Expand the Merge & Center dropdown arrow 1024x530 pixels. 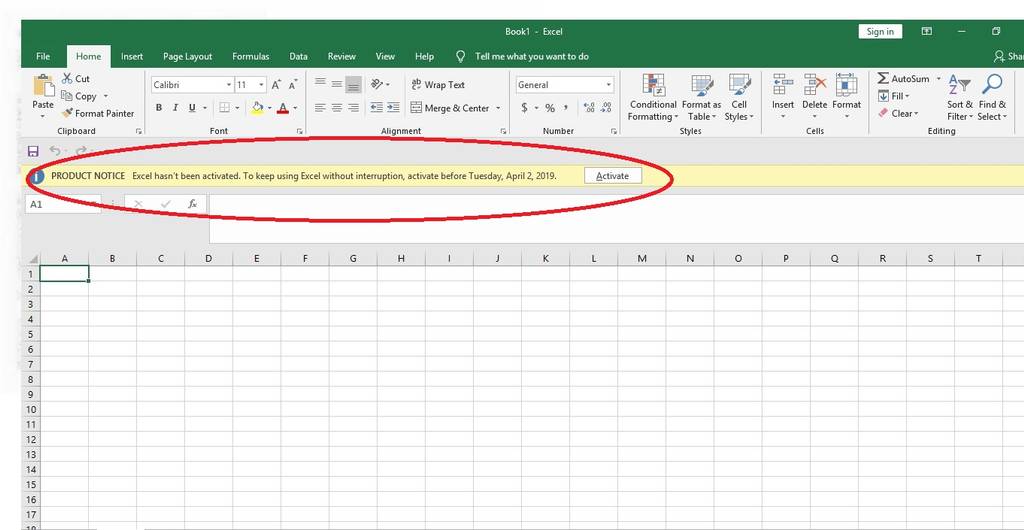point(498,108)
